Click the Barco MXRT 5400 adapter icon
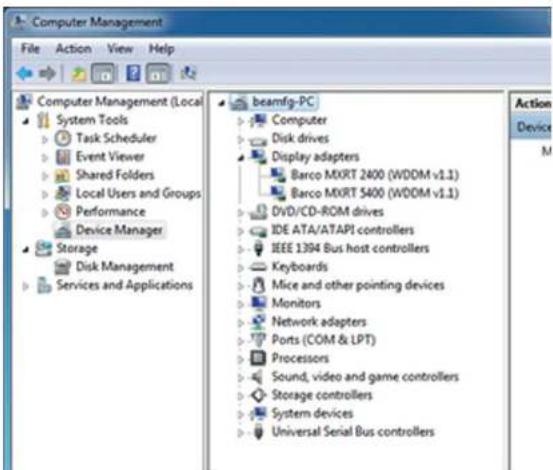Viewport: 553px width, 470px height. point(278,193)
